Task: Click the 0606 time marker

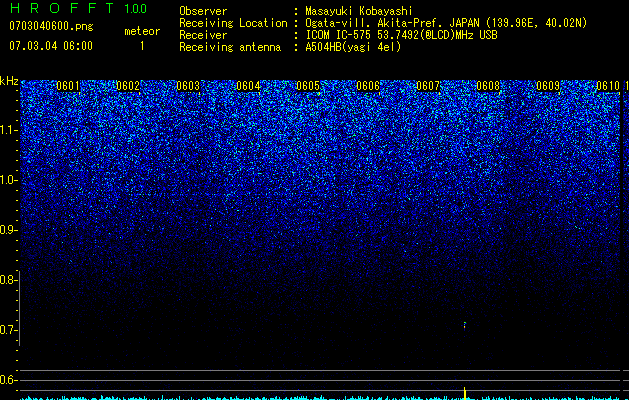Action: 368,86
